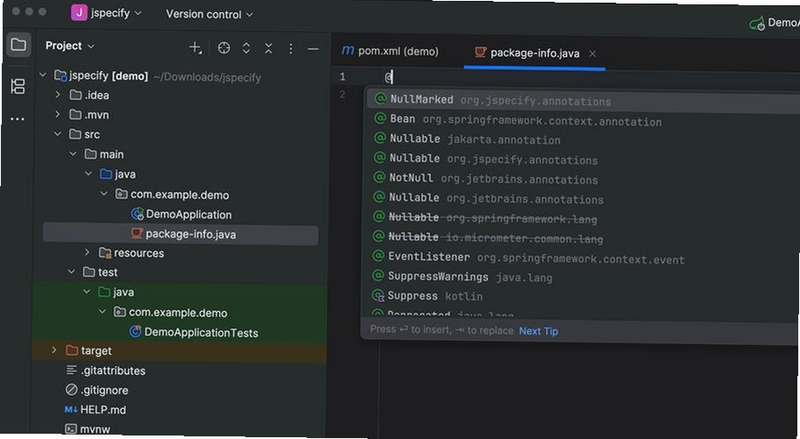Expand the resources folder

pyautogui.click(x=87, y=252)
